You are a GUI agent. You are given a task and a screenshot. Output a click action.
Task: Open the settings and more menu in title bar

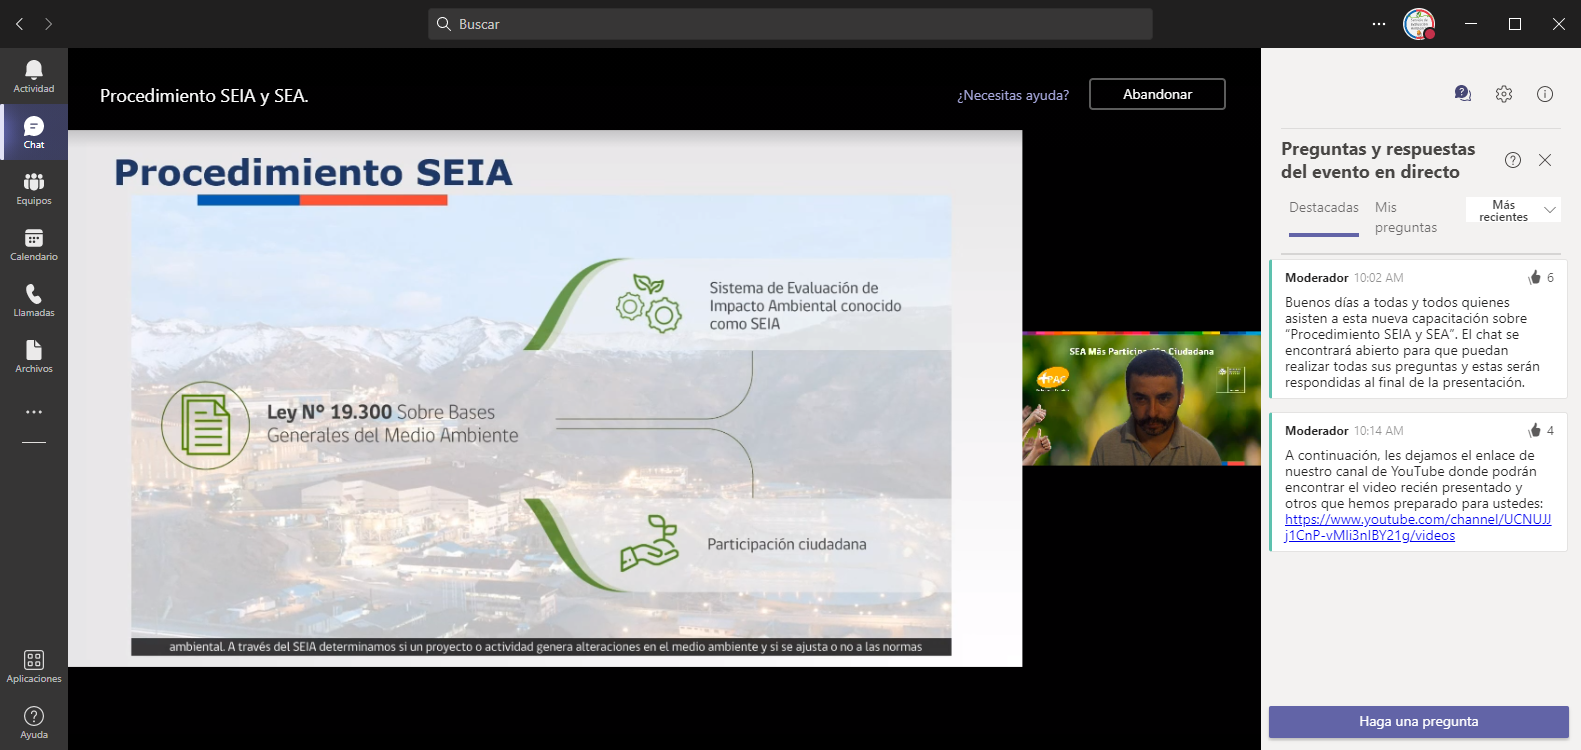pos(1379,24)
